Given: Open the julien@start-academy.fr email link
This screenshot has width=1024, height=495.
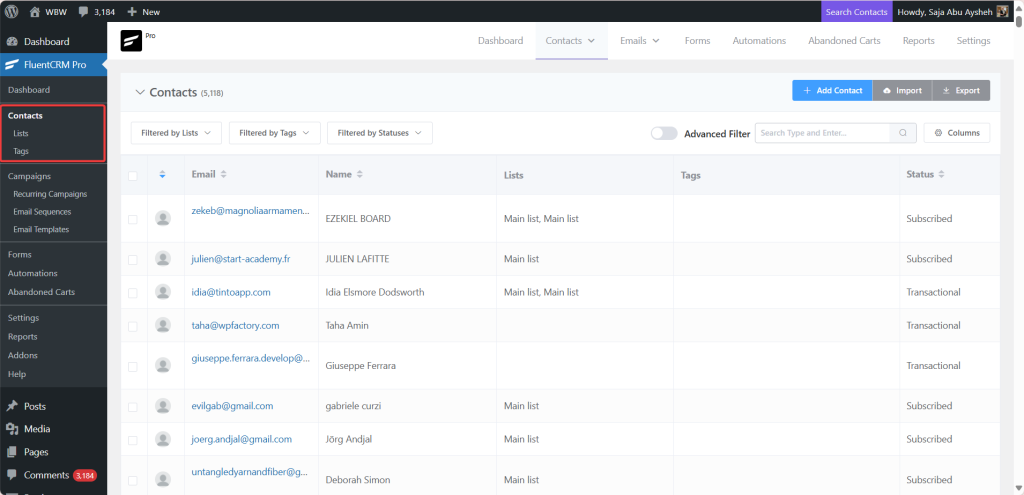Looking at the screenshot, I should [241, 259].
